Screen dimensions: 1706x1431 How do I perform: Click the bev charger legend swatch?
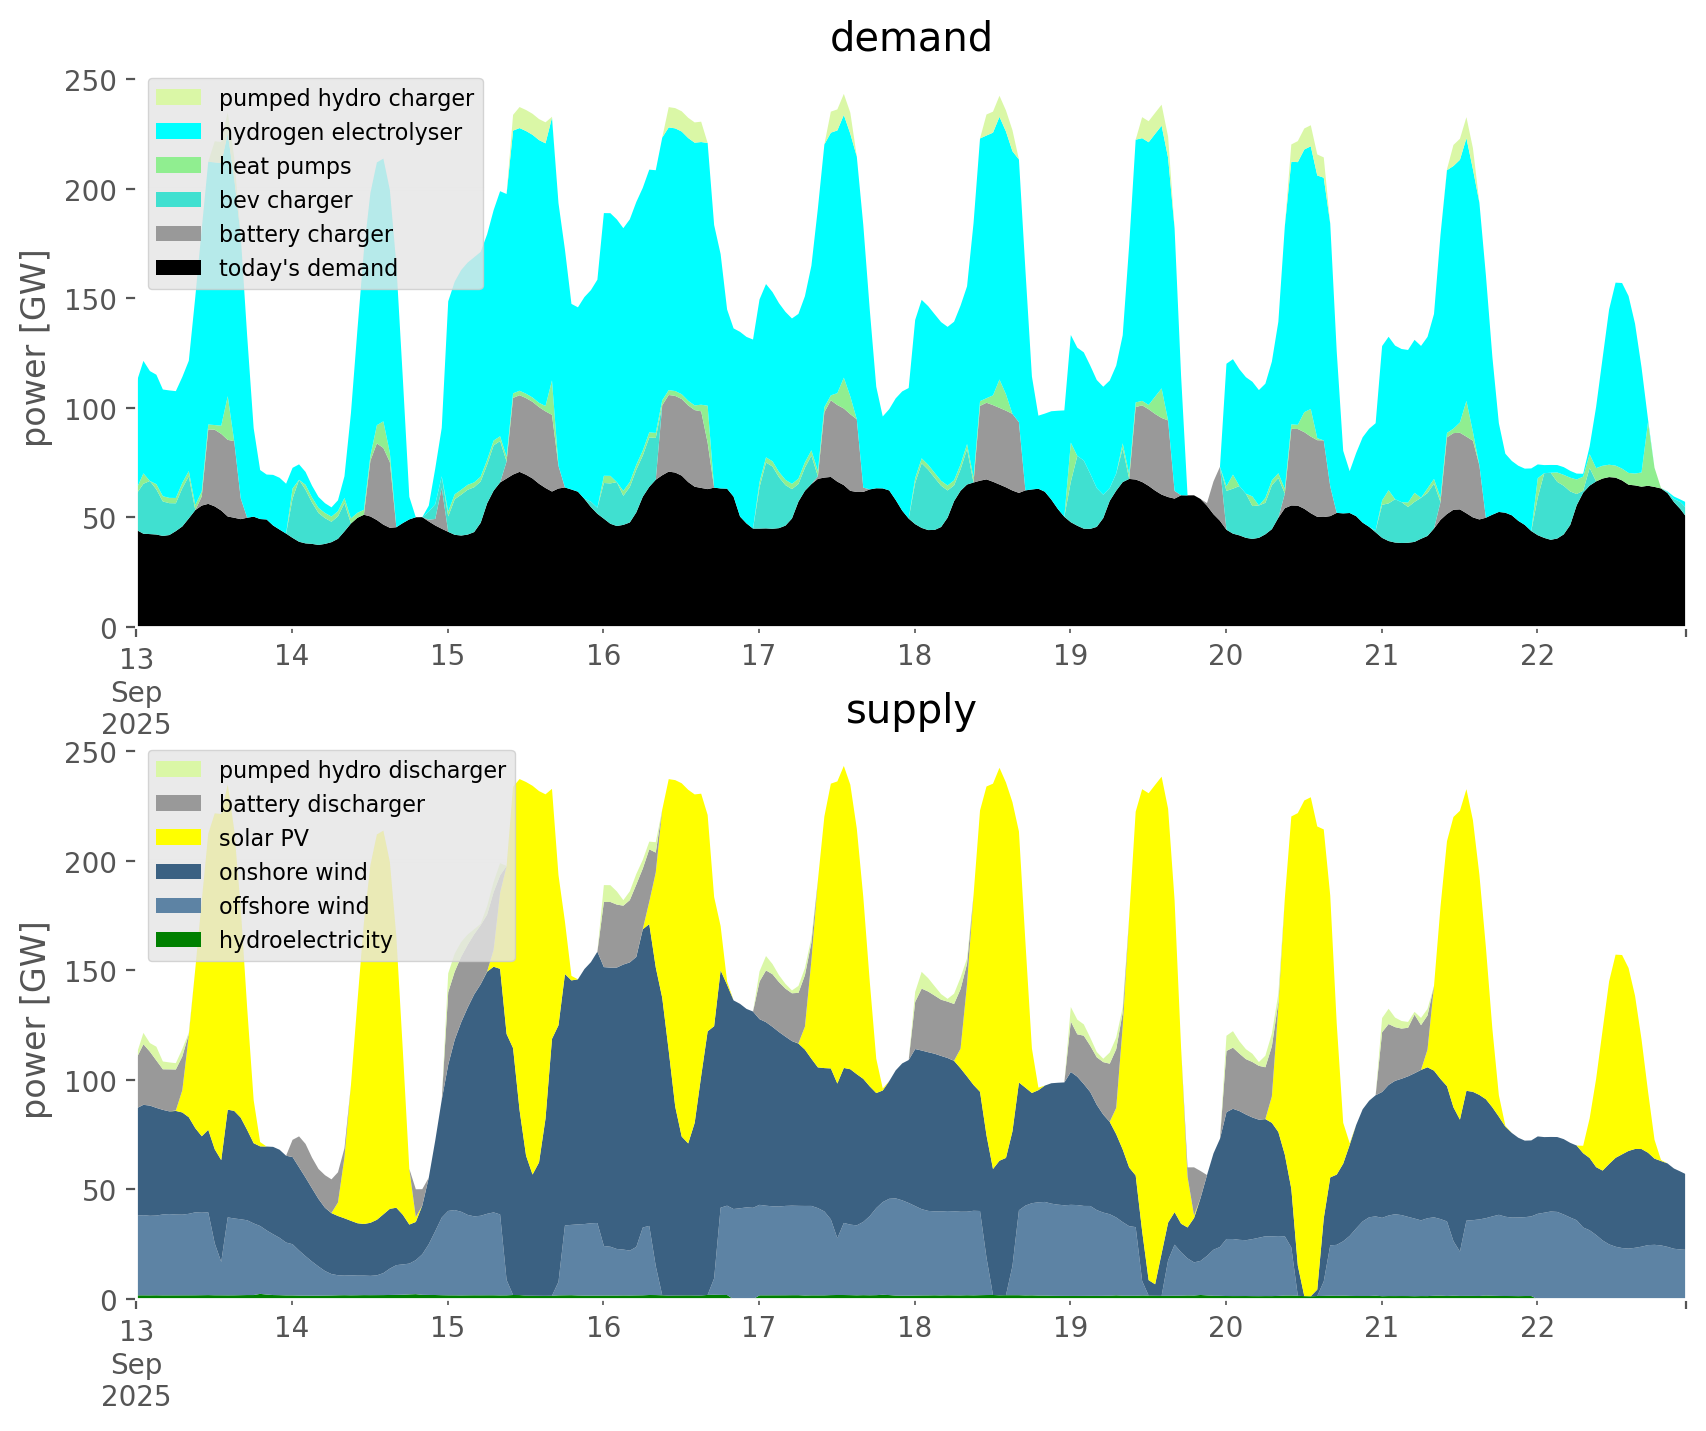pos(179,200)
